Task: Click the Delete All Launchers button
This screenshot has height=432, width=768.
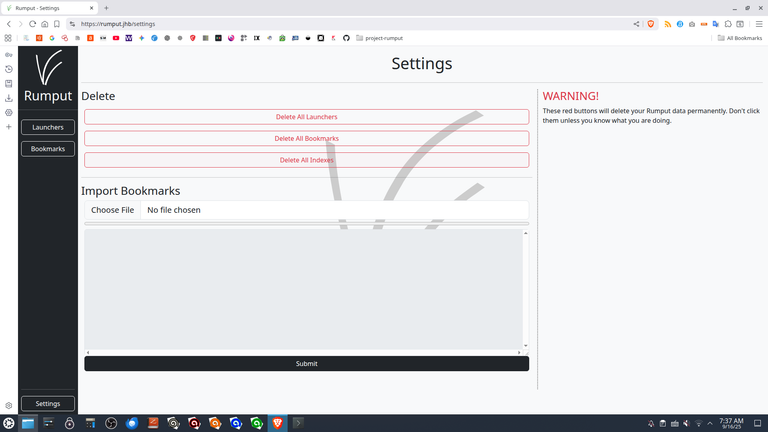Action: pyautogui.click(x=306, y=117)
